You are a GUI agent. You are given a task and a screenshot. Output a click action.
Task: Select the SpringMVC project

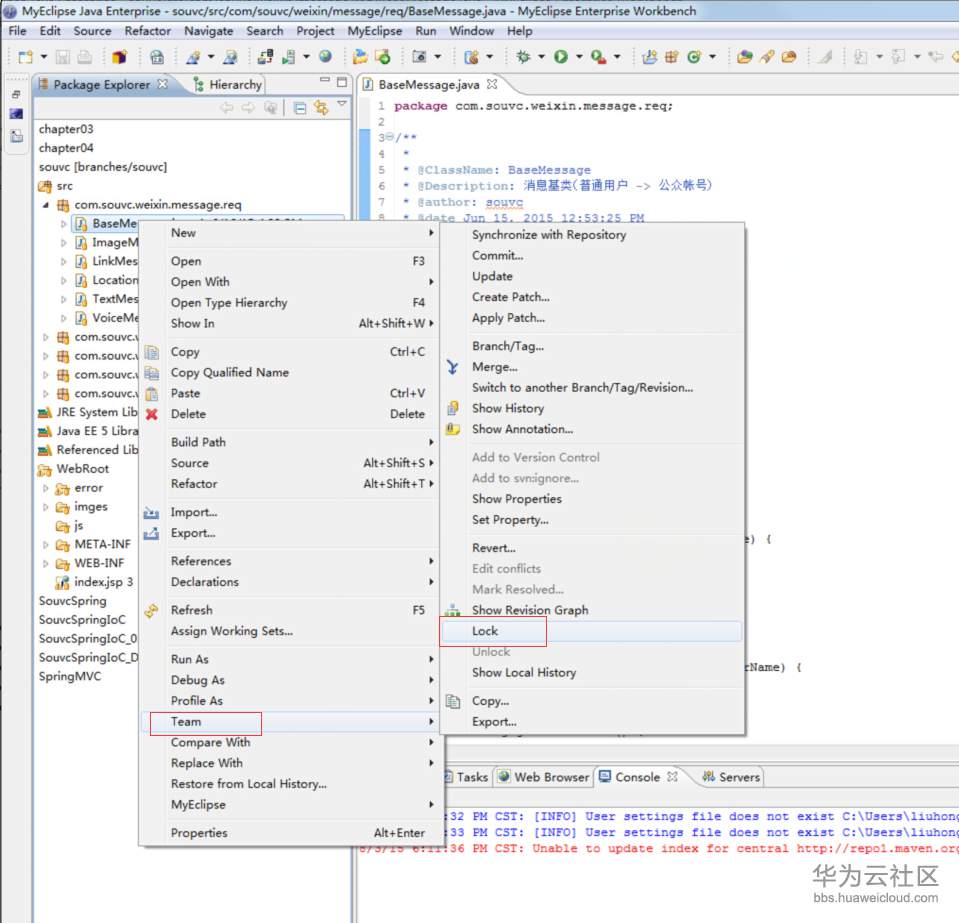point(70,676)
